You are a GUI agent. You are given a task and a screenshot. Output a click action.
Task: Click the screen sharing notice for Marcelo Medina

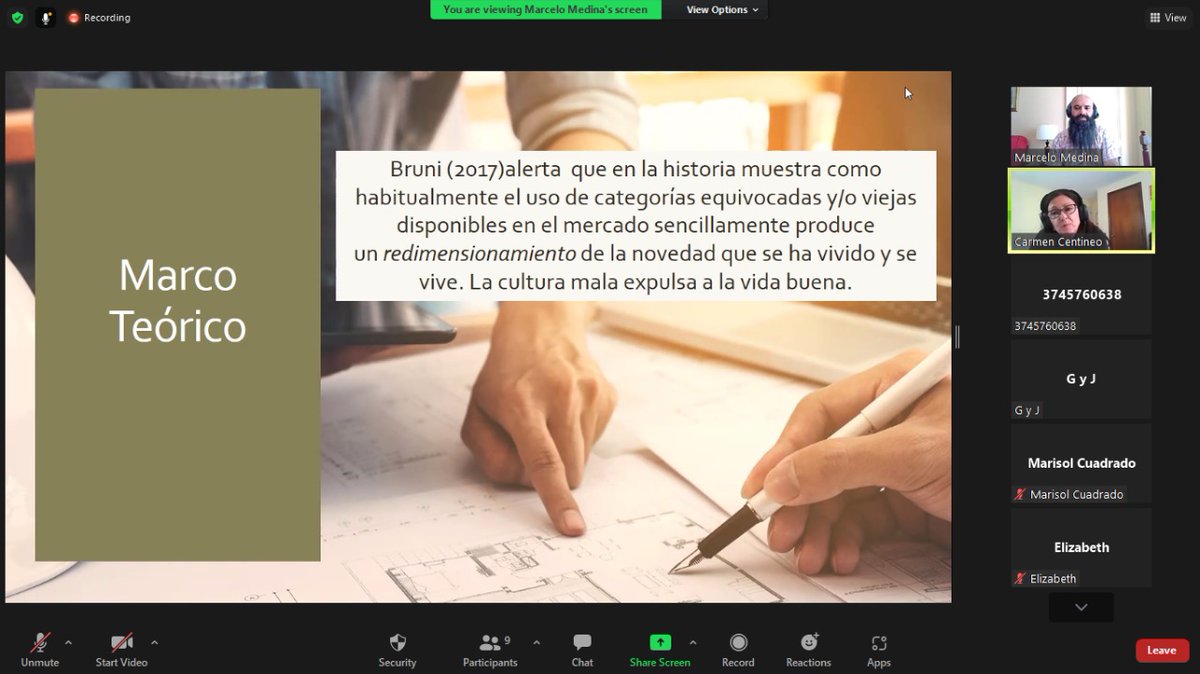click(545, 10)
